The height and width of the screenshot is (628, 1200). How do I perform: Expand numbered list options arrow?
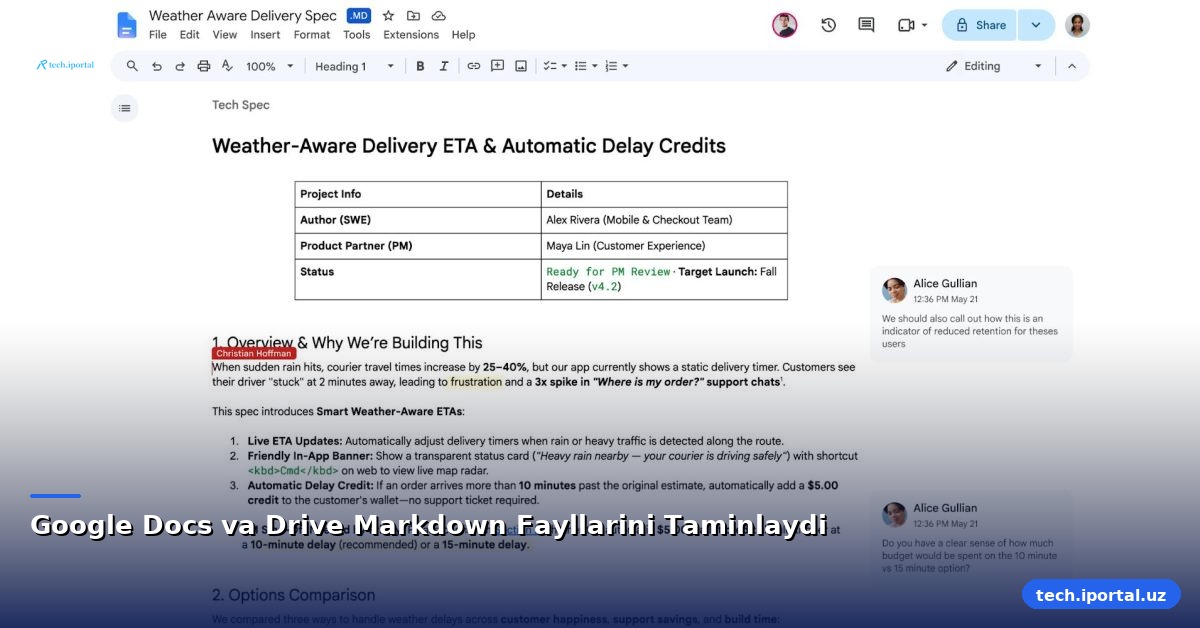626,66
